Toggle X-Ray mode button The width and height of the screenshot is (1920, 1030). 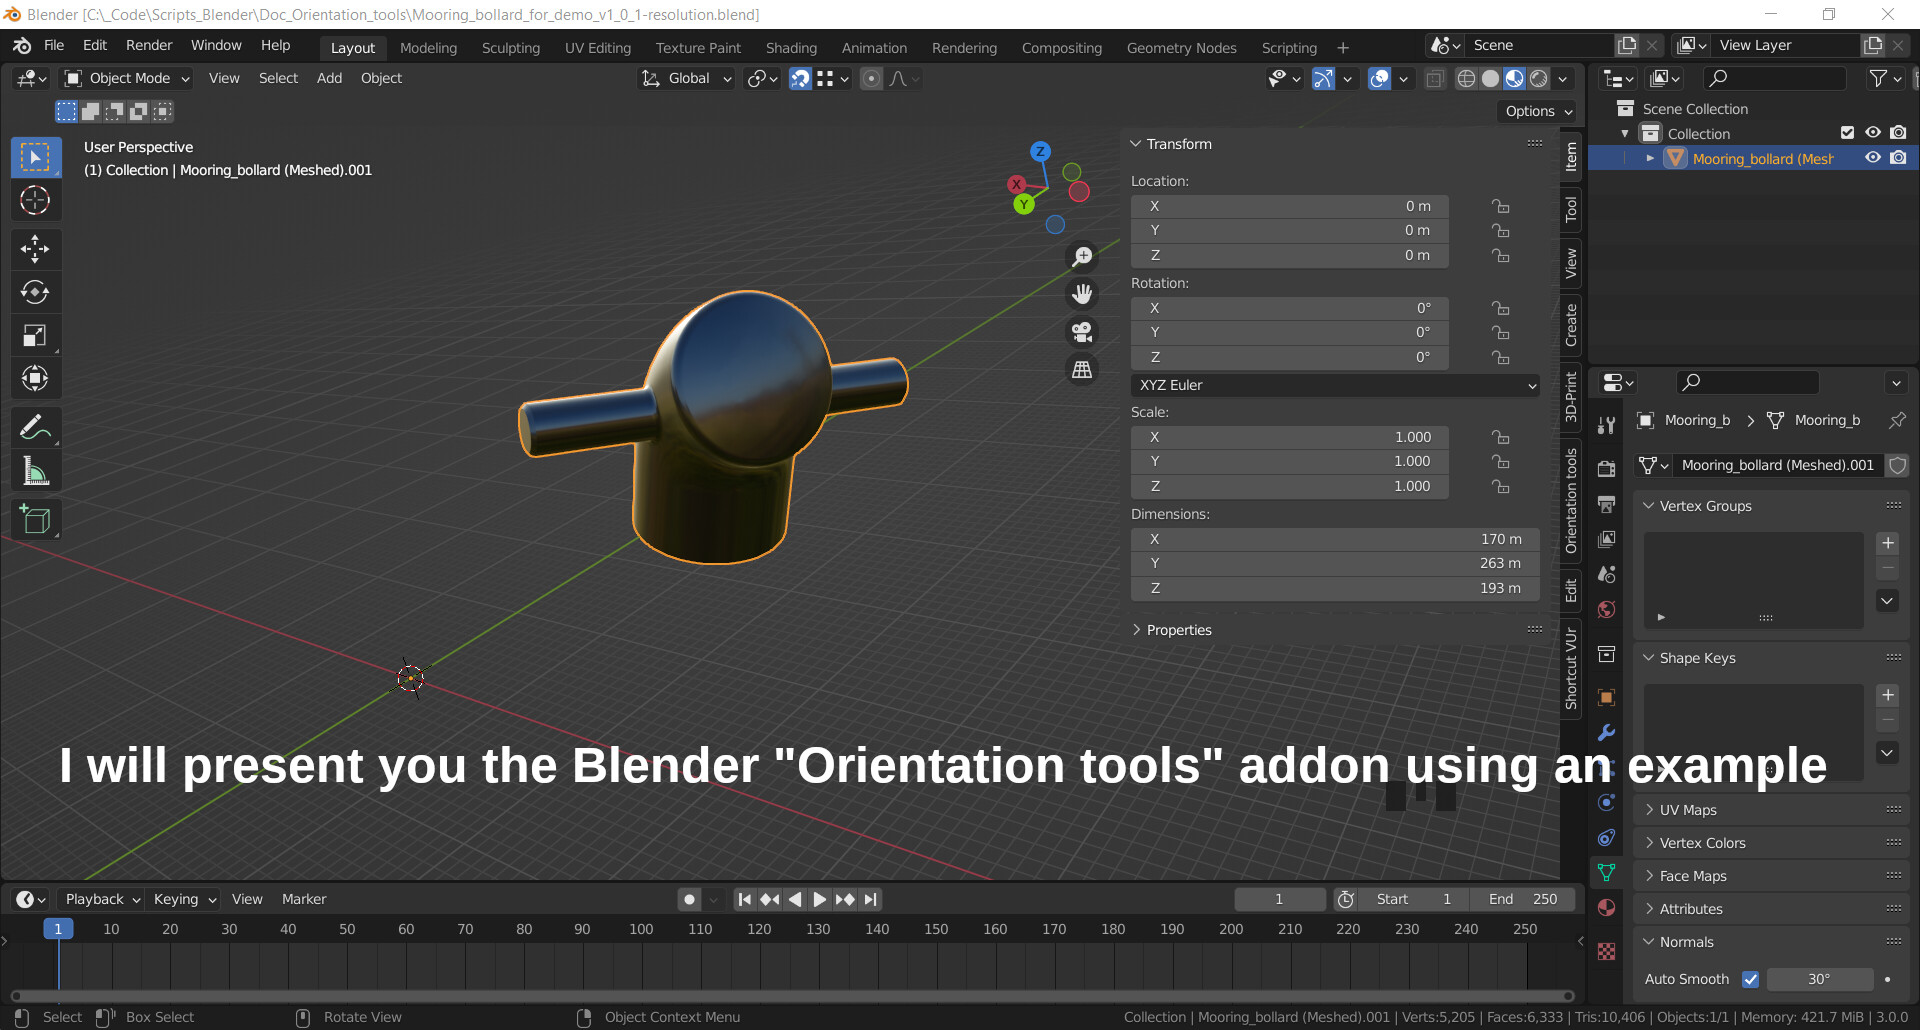click(1434, 79)
